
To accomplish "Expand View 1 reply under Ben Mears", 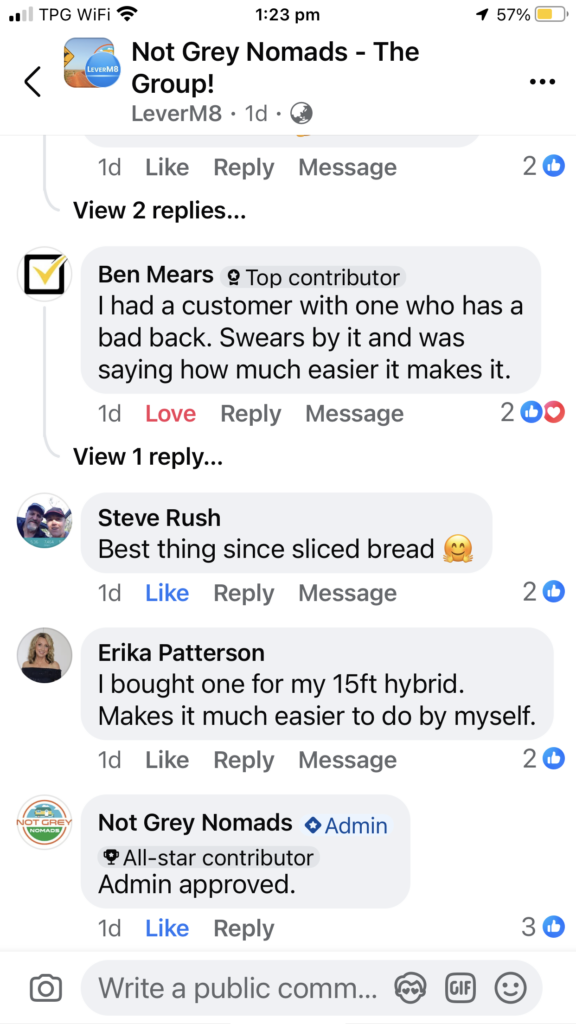I will tap(148, 456).
